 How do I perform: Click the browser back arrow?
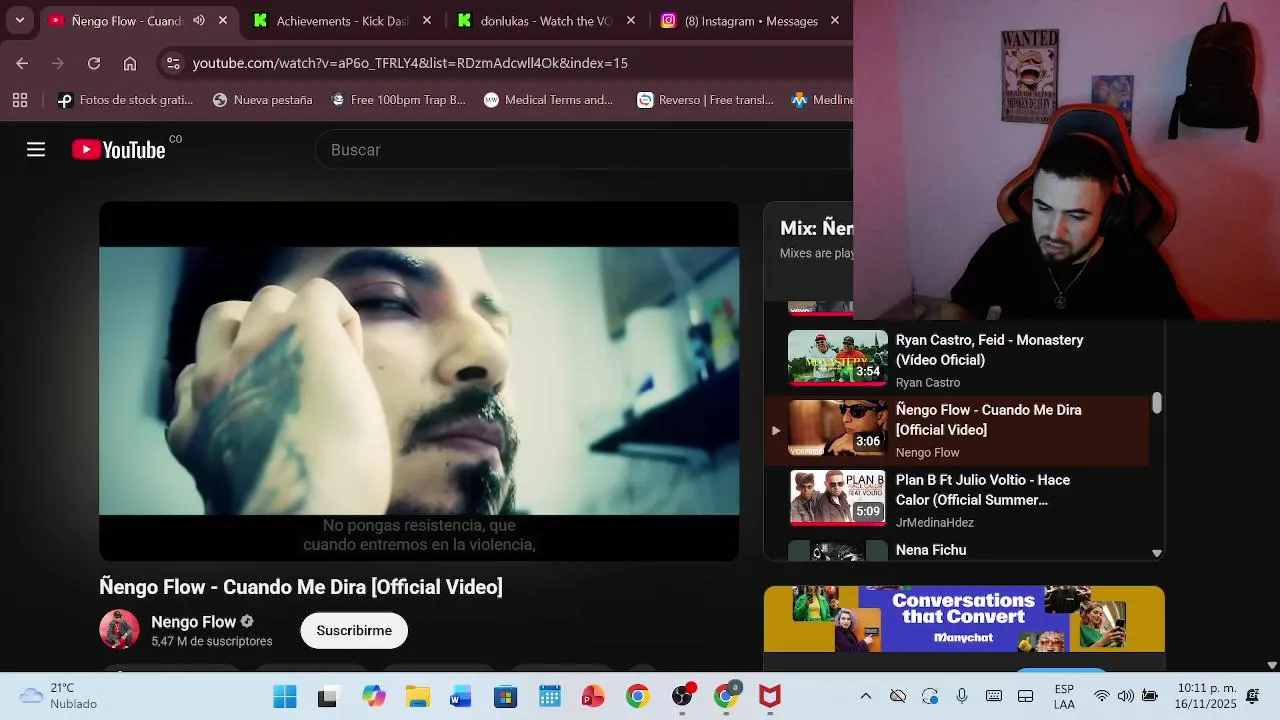[x=22, y=63]
